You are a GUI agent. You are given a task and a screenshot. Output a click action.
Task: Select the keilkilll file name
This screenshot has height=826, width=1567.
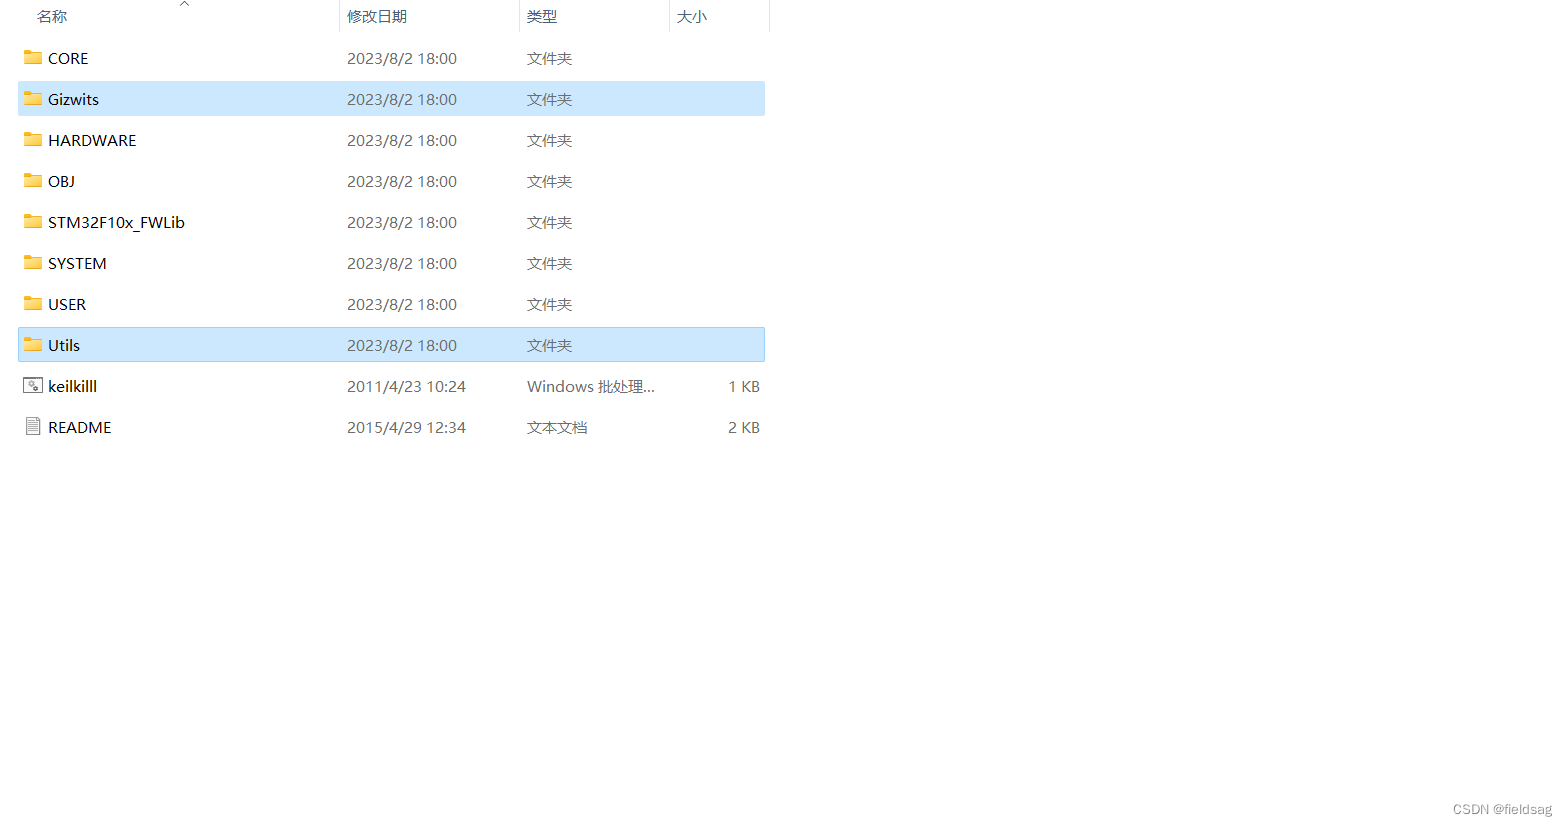(x=72, y=386)
